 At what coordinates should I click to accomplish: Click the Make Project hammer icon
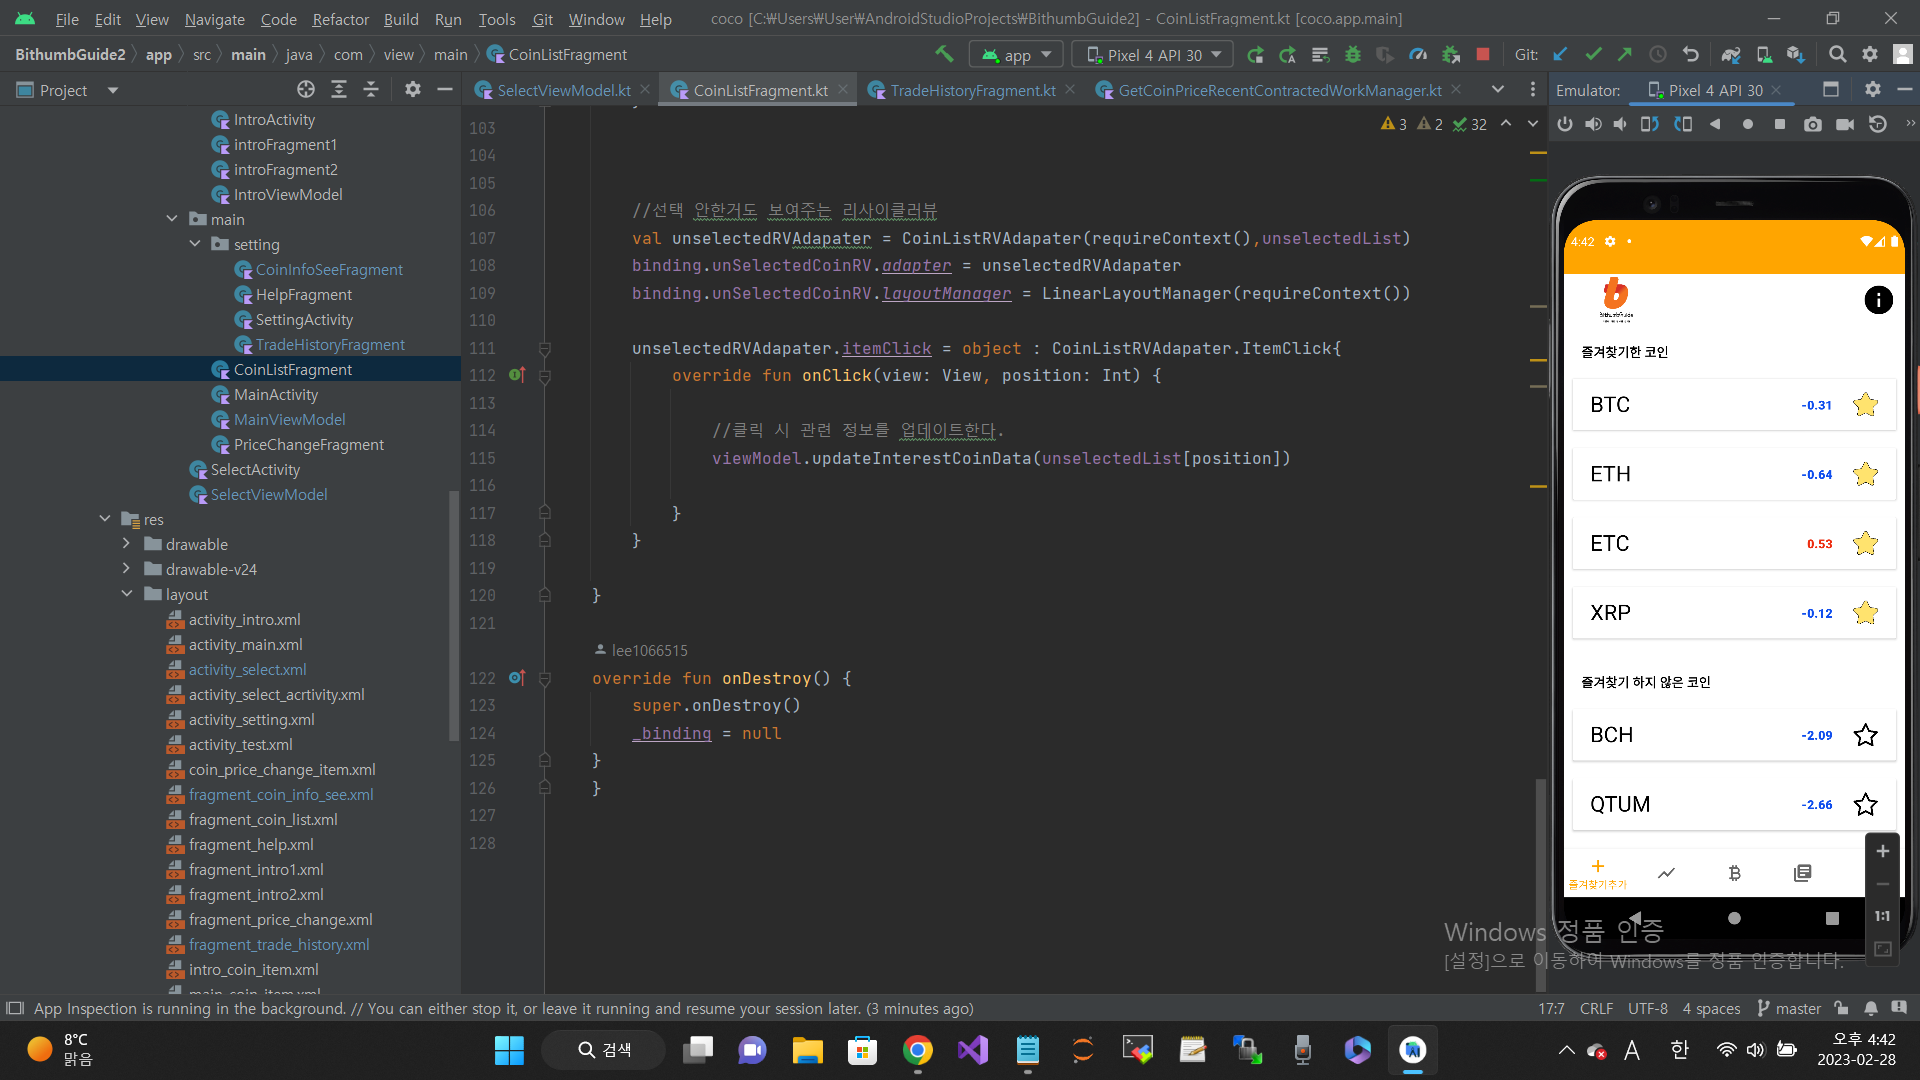(x=944, y=54)
